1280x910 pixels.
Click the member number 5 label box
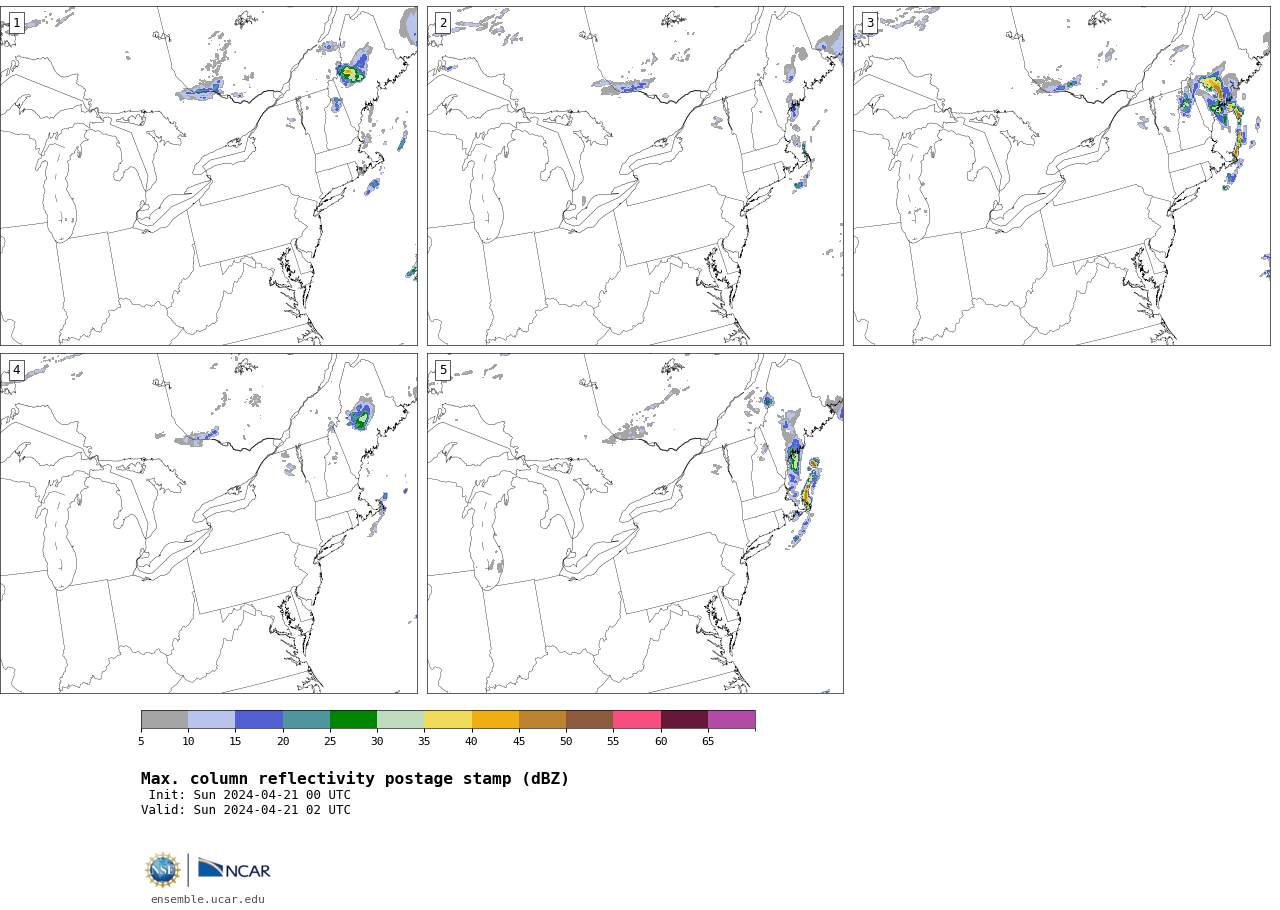point(443,370)
